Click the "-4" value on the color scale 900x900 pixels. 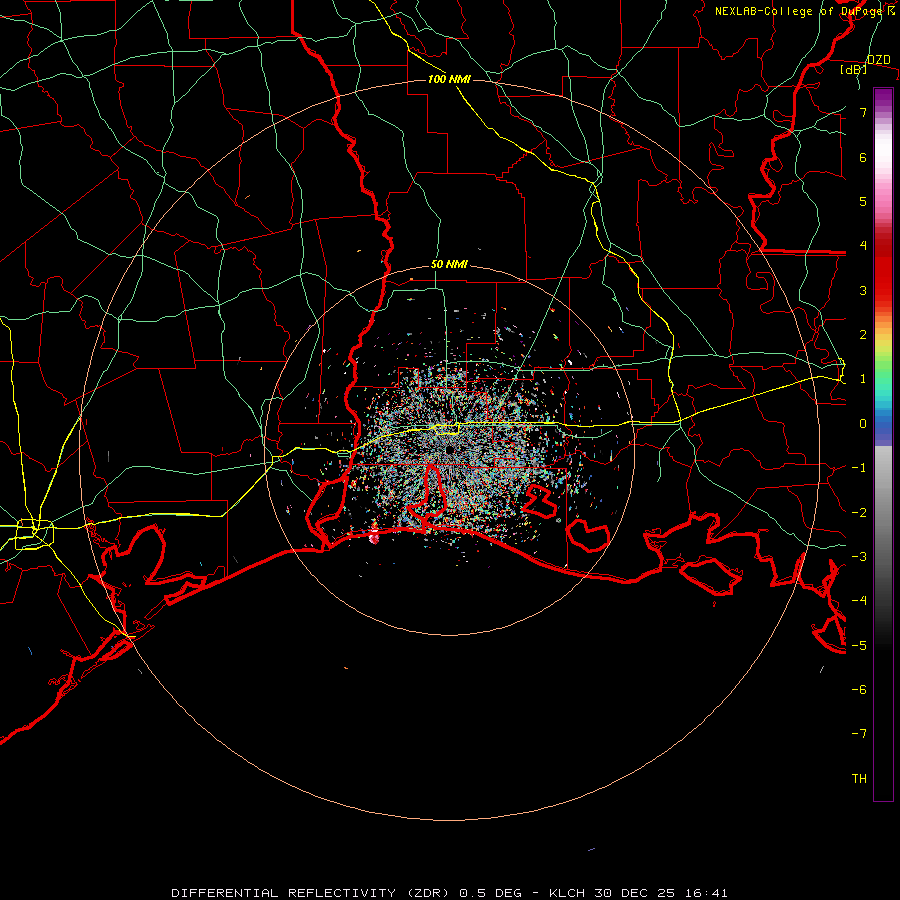(x=859, y=601)
